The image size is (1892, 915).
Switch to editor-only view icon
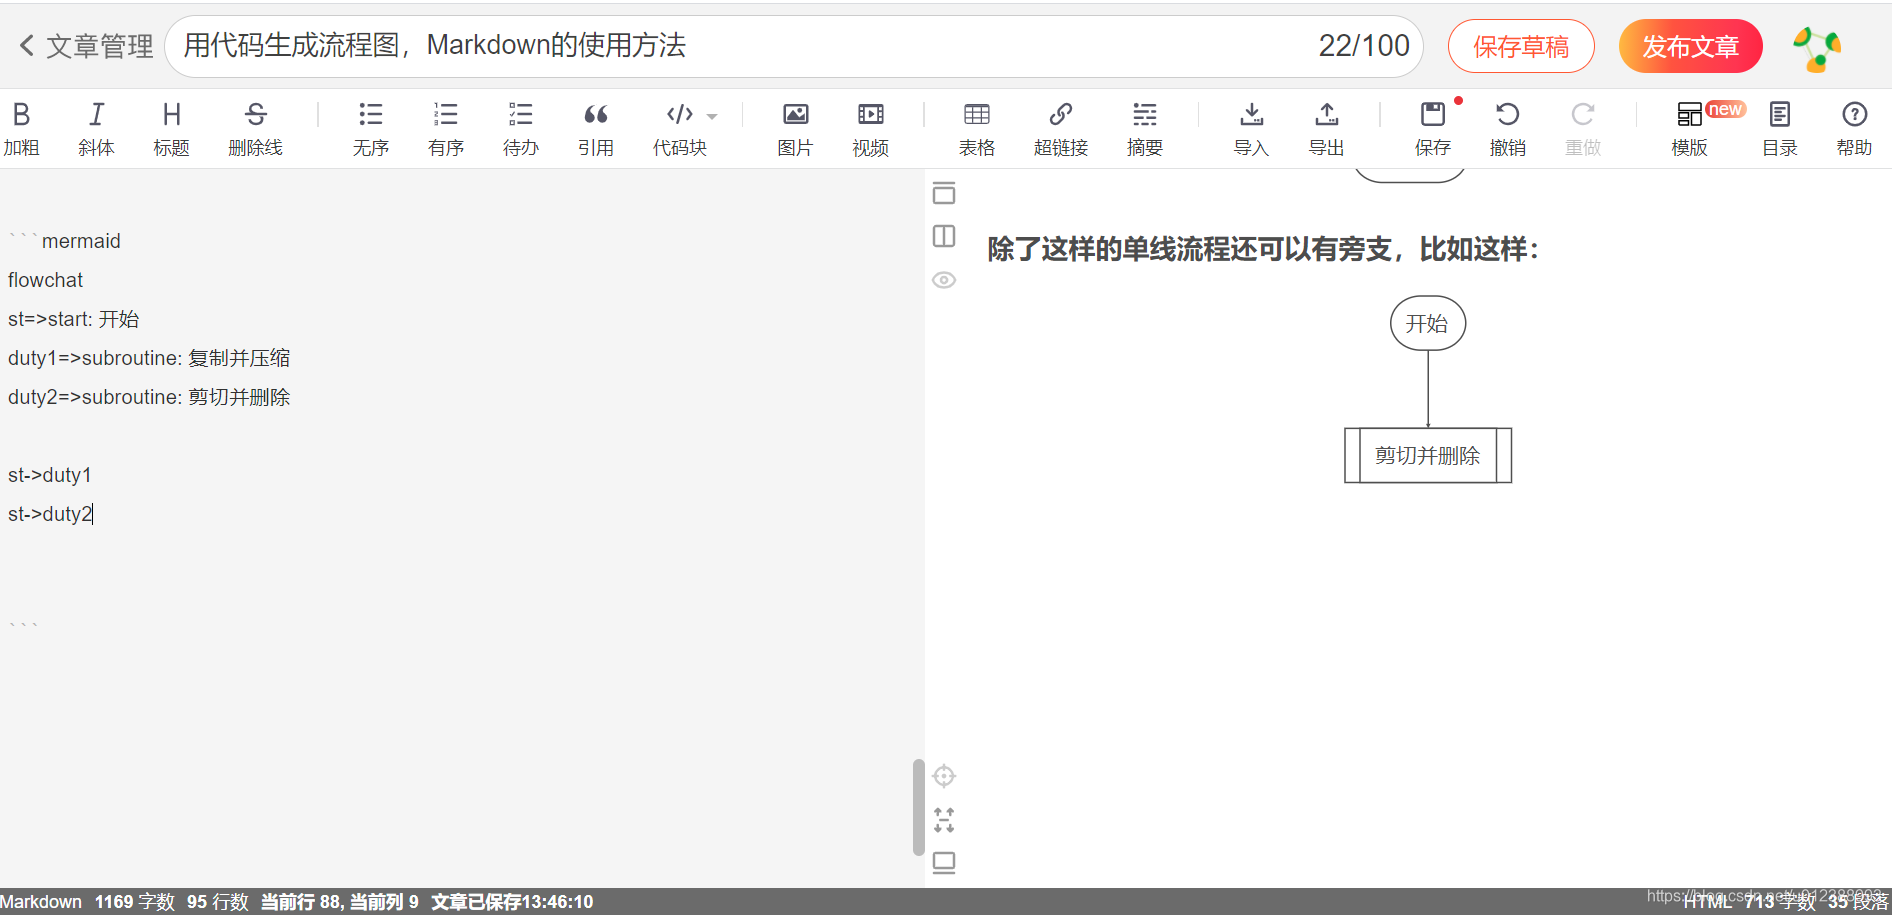click(x=944, y=192)
